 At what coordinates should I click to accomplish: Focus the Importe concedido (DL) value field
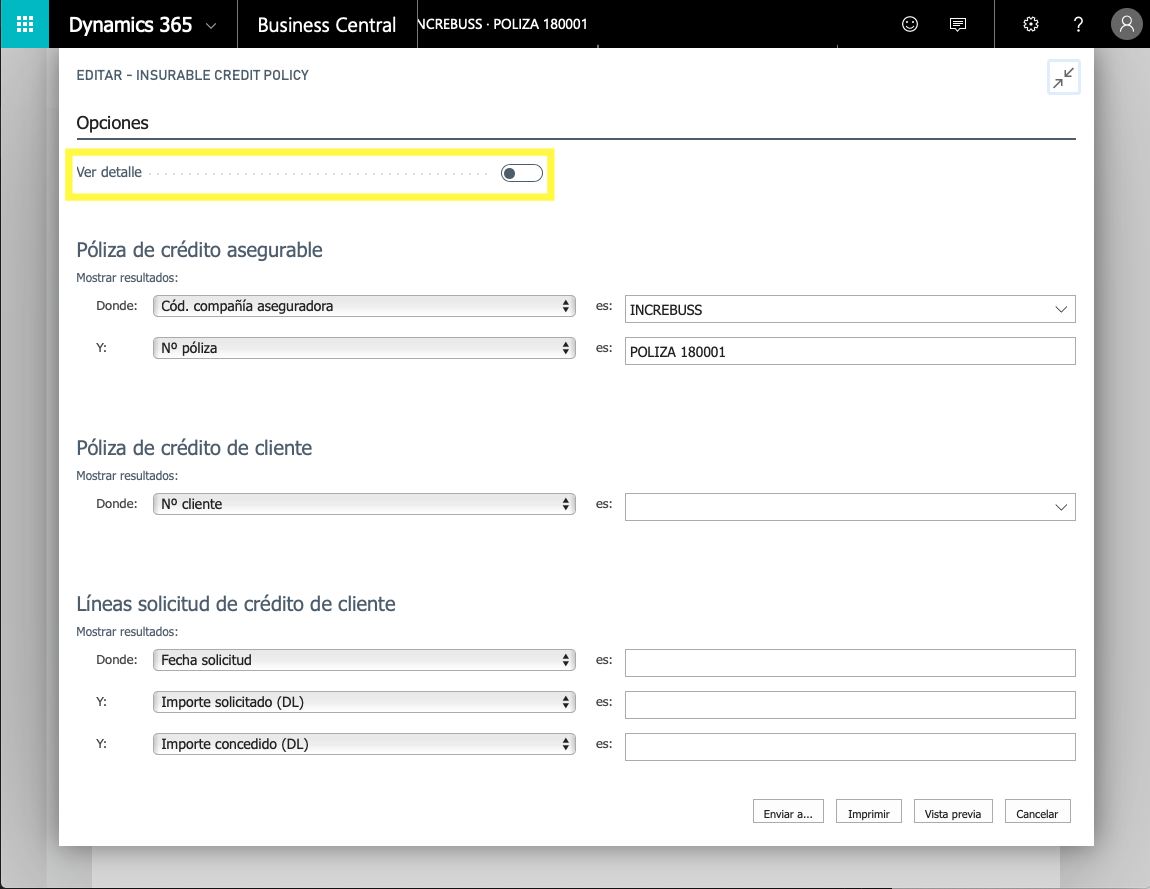850,747
